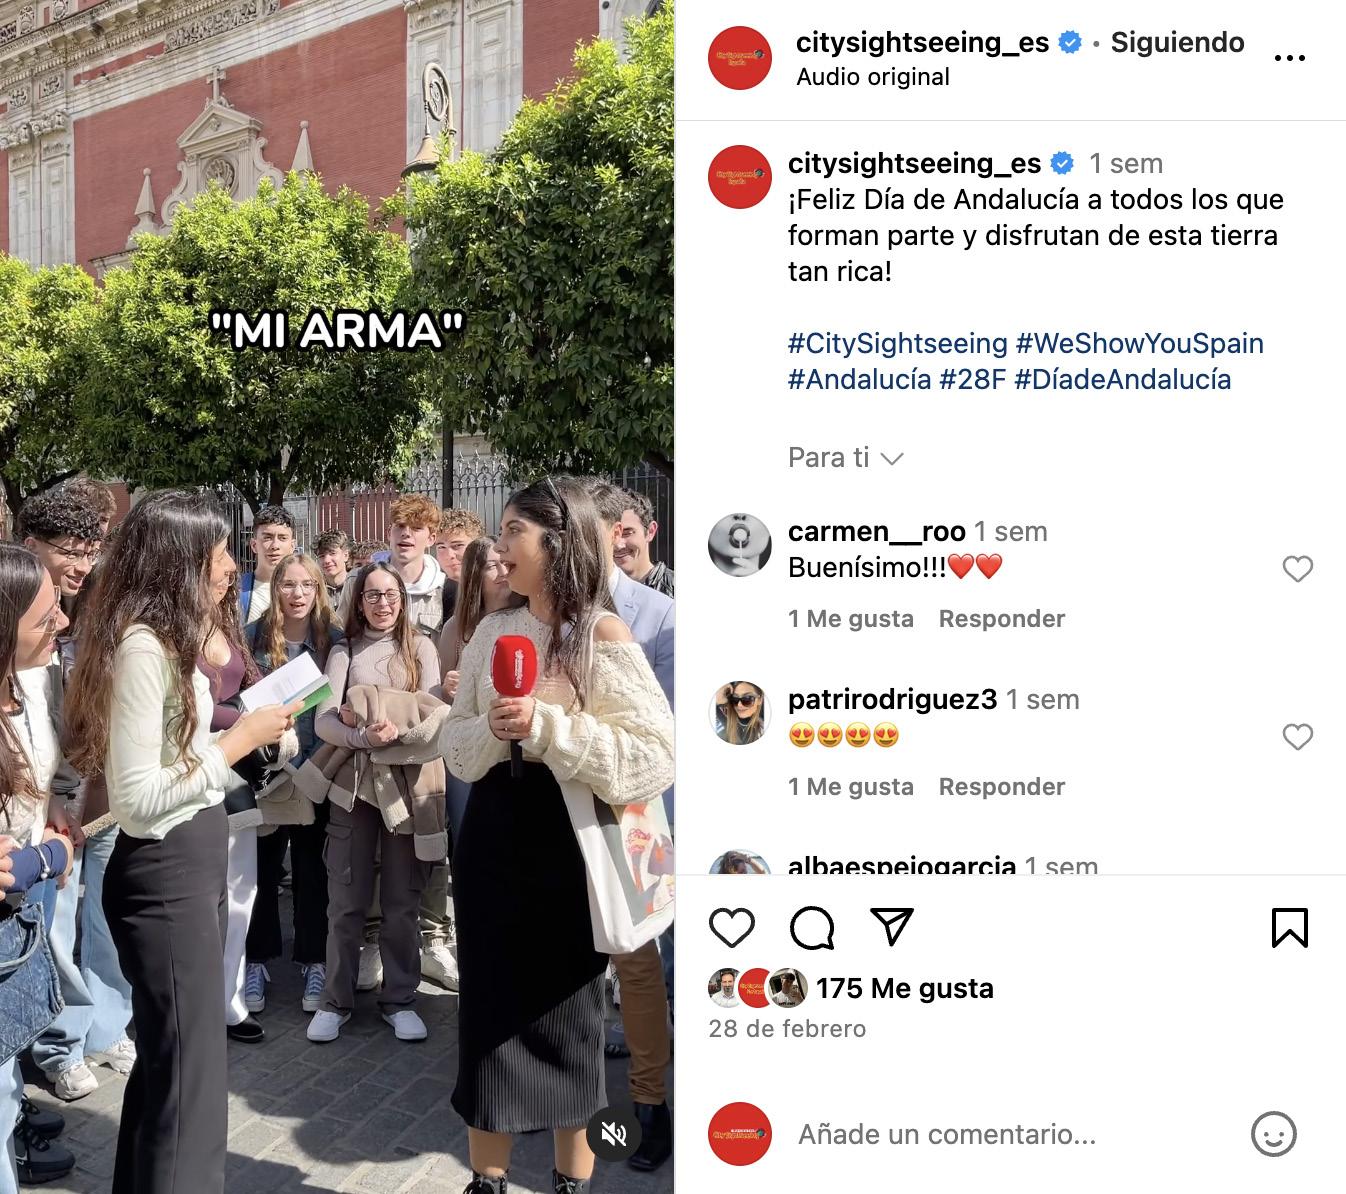Viewport: 1346px width, 1194px height.
Task: Unmute the video with the speaker icon
Action: coord(614,1133)
